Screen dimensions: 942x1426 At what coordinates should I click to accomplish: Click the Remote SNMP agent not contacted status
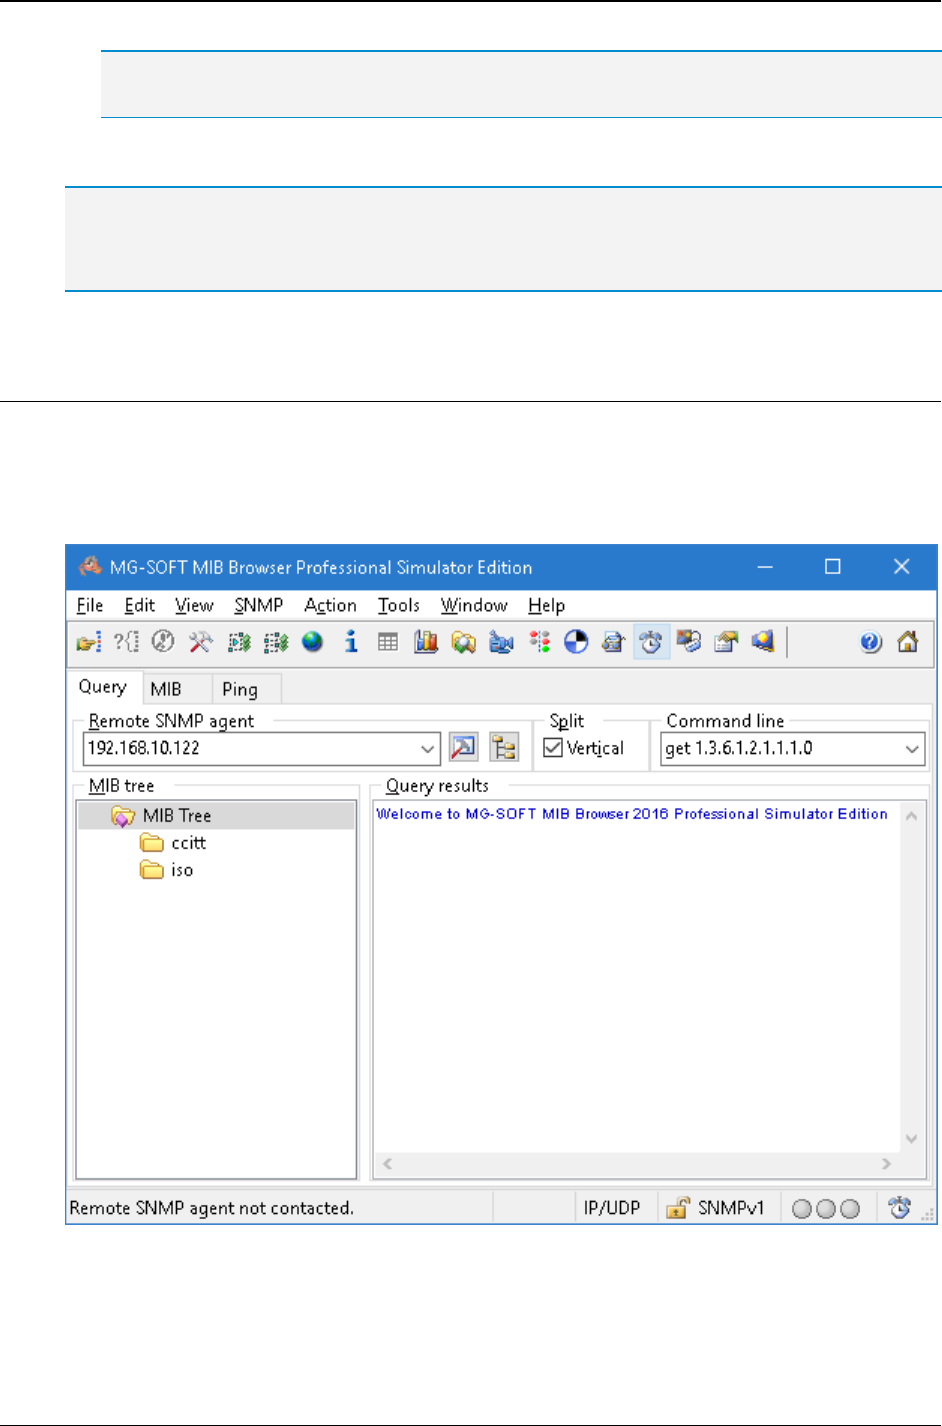tap(212, 1208)
